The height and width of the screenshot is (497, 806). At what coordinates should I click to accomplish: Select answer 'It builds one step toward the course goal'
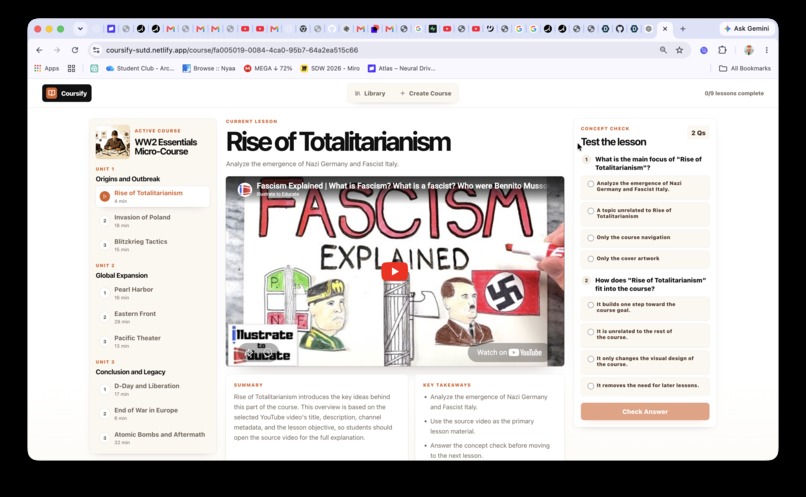click(645, 307)
